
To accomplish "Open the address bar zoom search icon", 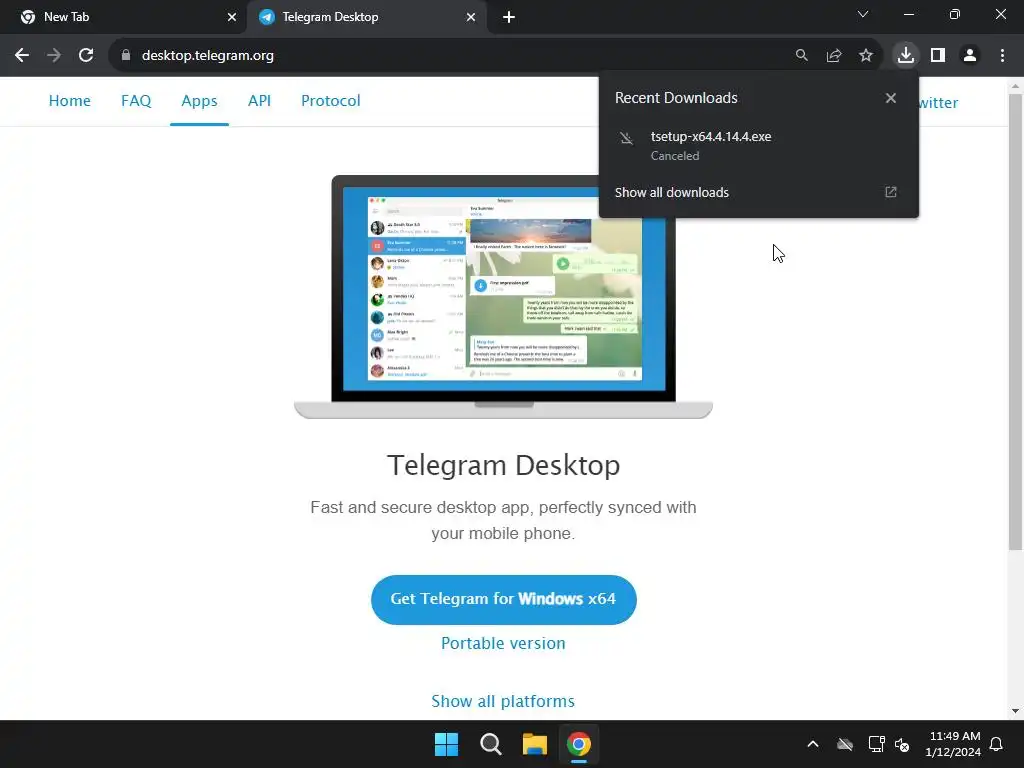I will [x=801, y=56].
